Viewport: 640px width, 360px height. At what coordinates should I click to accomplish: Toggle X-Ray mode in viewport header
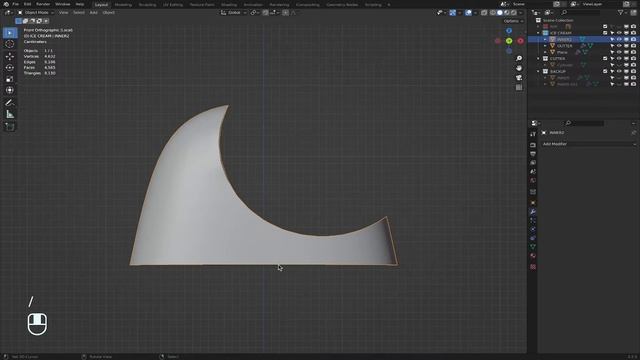coord(484,13)
